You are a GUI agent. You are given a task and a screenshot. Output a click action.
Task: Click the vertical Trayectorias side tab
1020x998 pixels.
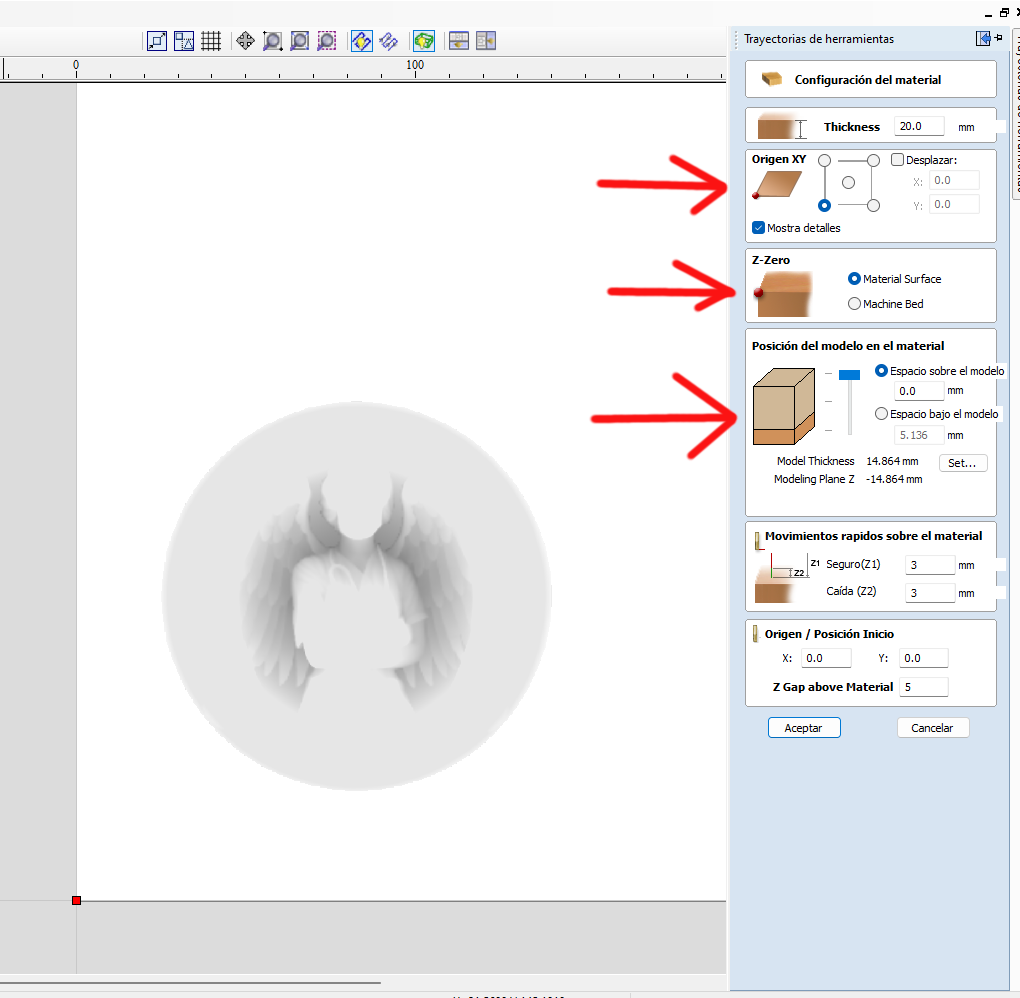1016,114
